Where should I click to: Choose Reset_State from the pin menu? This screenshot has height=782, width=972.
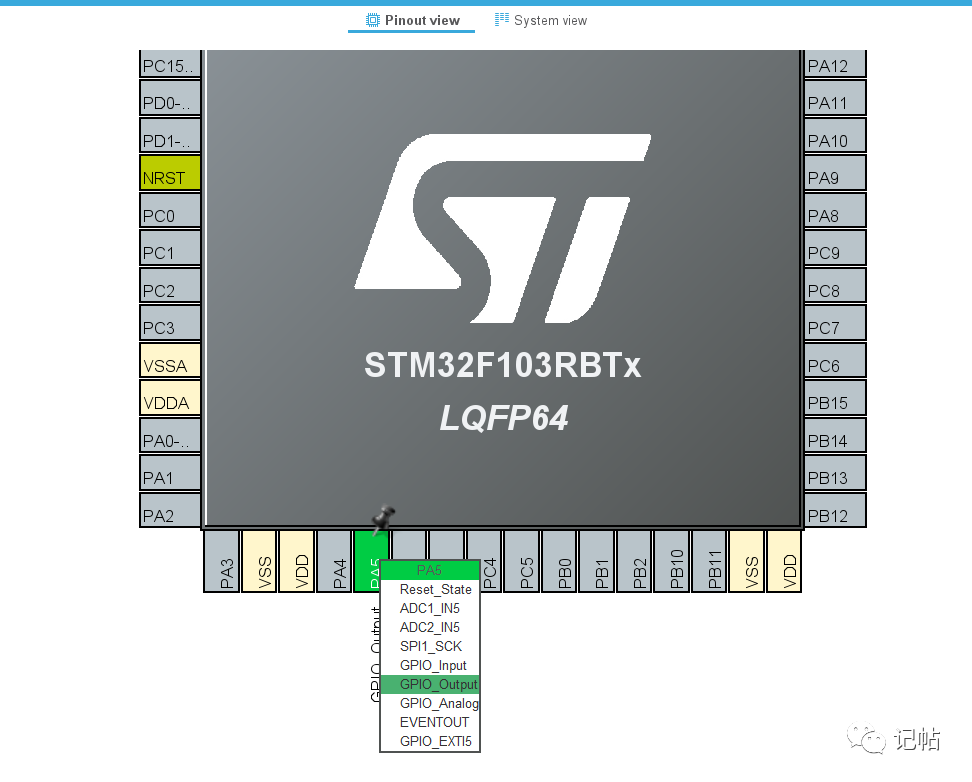[x=430, y=589]
